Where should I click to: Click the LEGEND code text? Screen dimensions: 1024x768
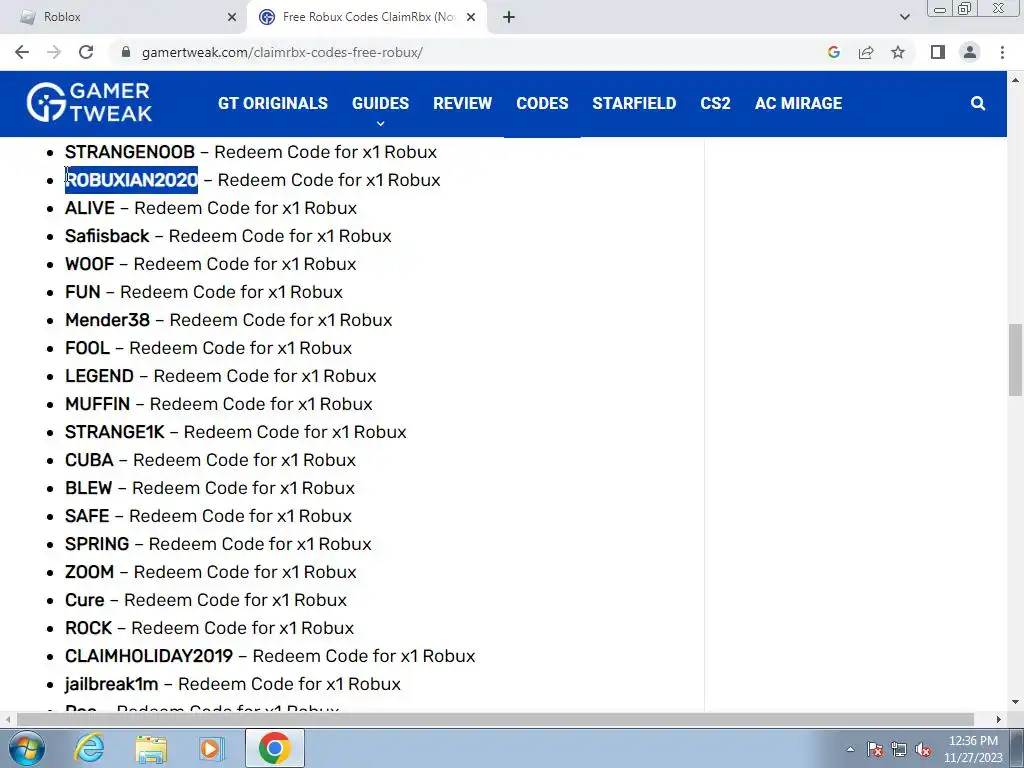pyautogui.click(x=99, y=376)
